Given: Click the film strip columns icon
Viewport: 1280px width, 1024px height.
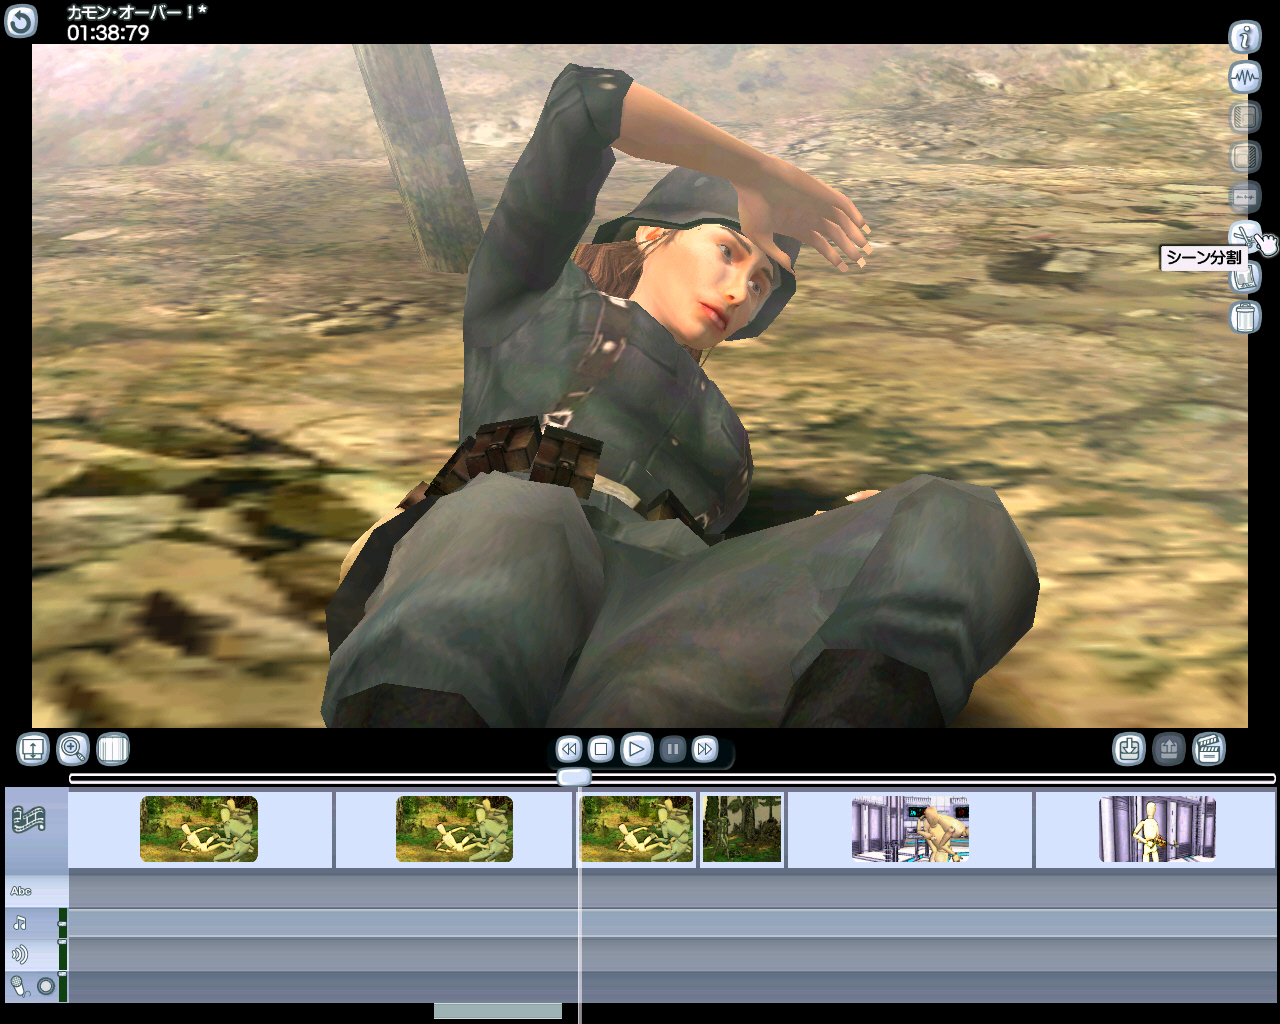Looking at the screenshot, I should click(113, 749).
